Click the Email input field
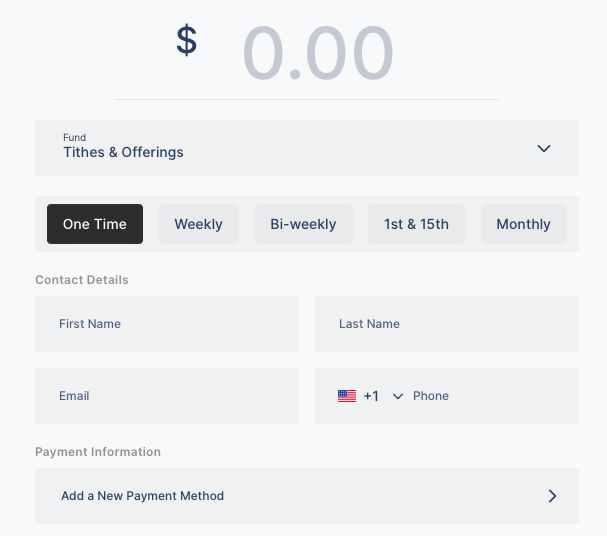The image size is (607, 536). [167, 396]
